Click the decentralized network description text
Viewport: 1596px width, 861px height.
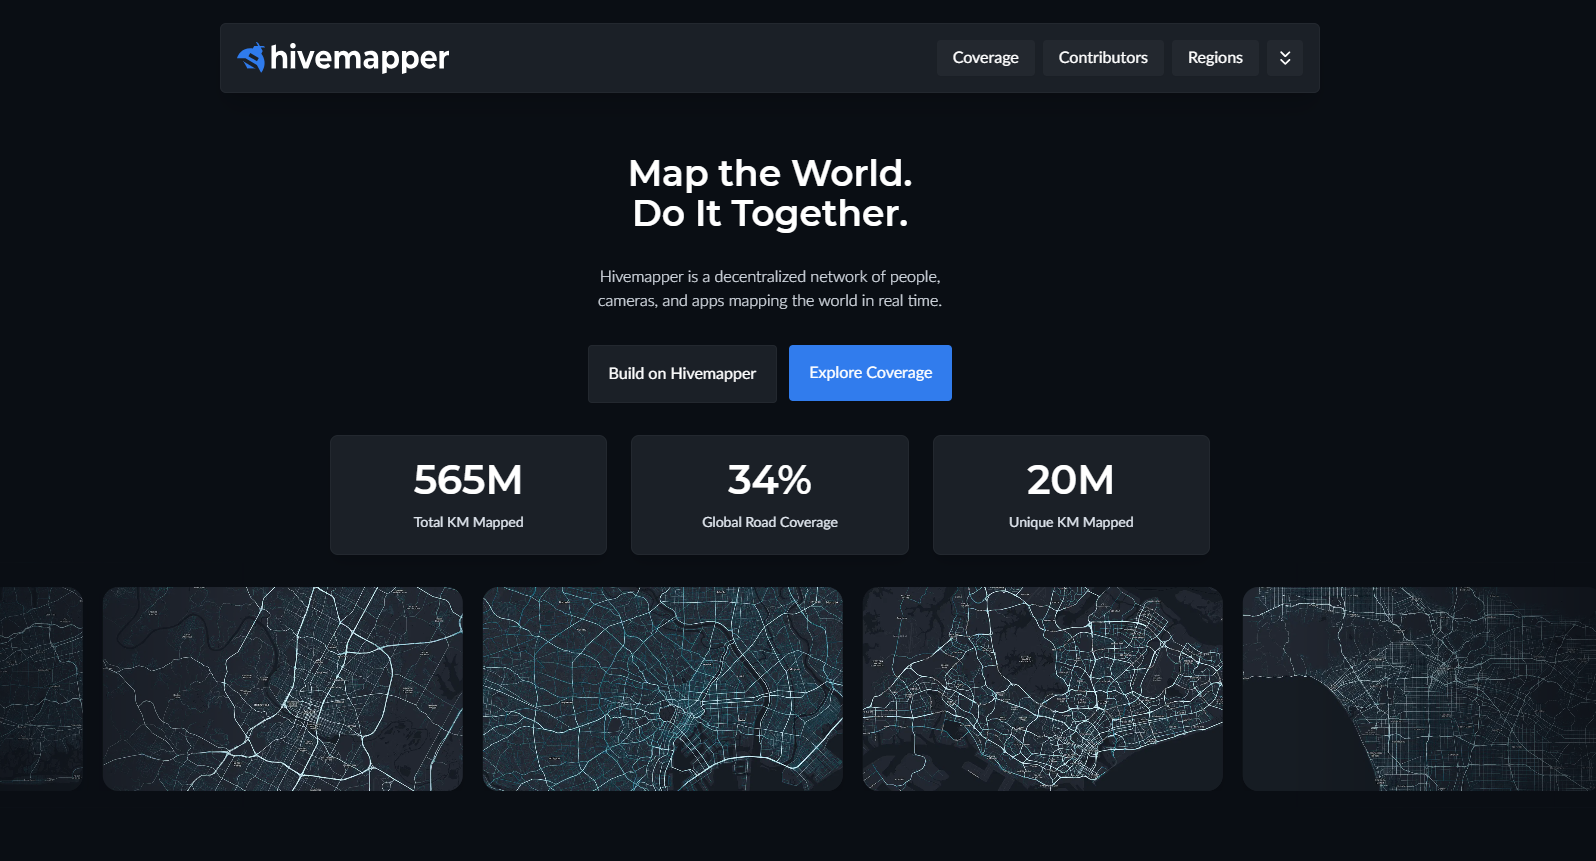(x=770, y=288)
